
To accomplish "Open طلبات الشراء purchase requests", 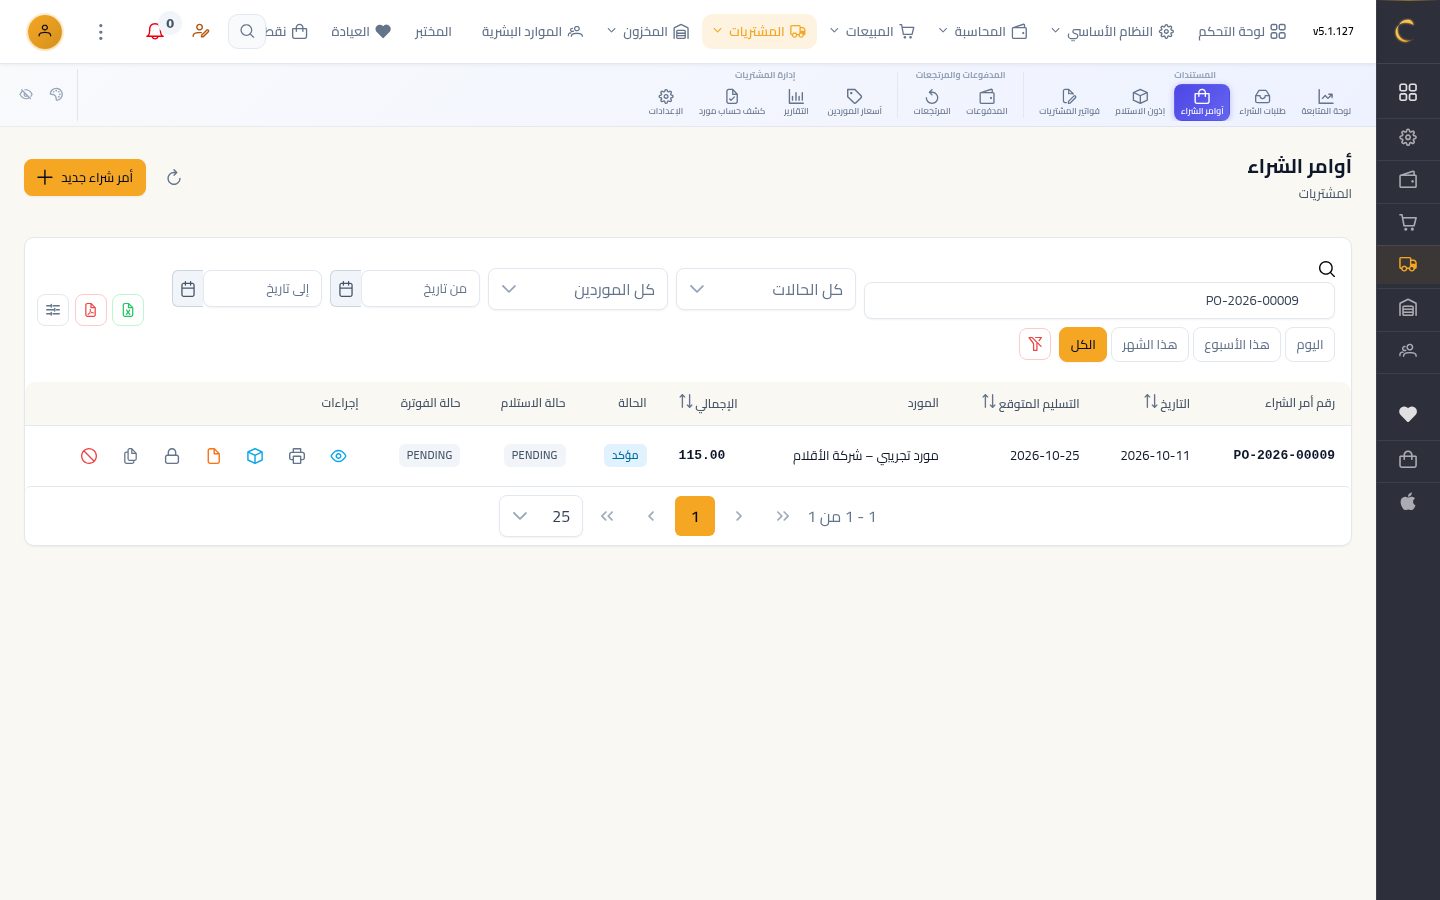I will [1262, 102].
